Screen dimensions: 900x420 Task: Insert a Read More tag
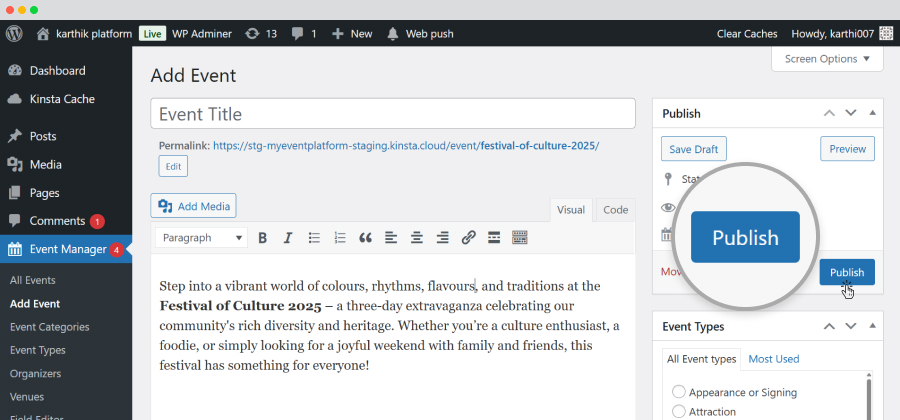pyautogui.click(x=494, y=238)
